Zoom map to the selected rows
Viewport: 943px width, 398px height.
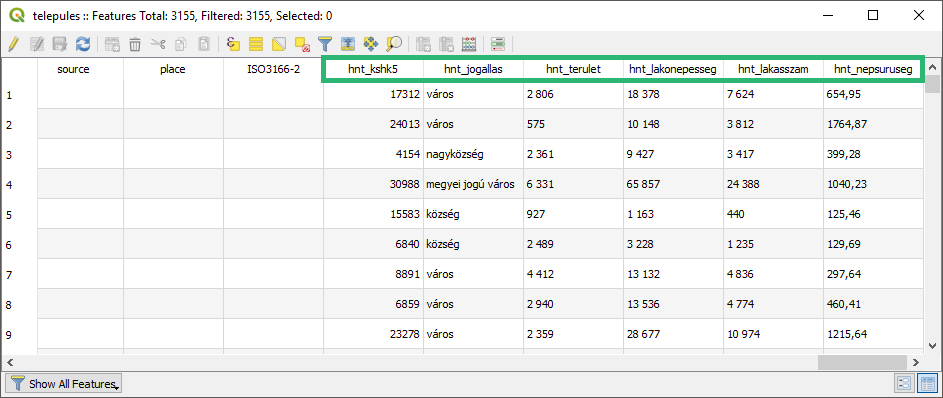(394, 43)
